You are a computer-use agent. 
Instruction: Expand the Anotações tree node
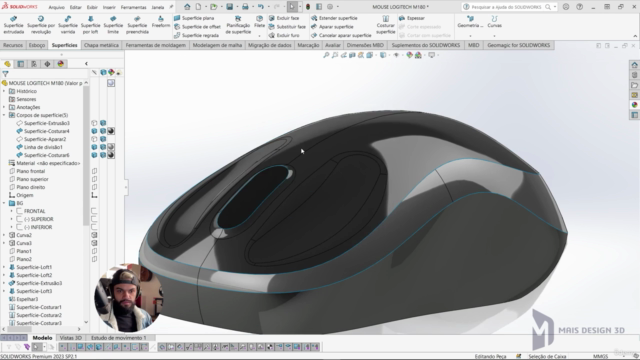pos(4,107)
